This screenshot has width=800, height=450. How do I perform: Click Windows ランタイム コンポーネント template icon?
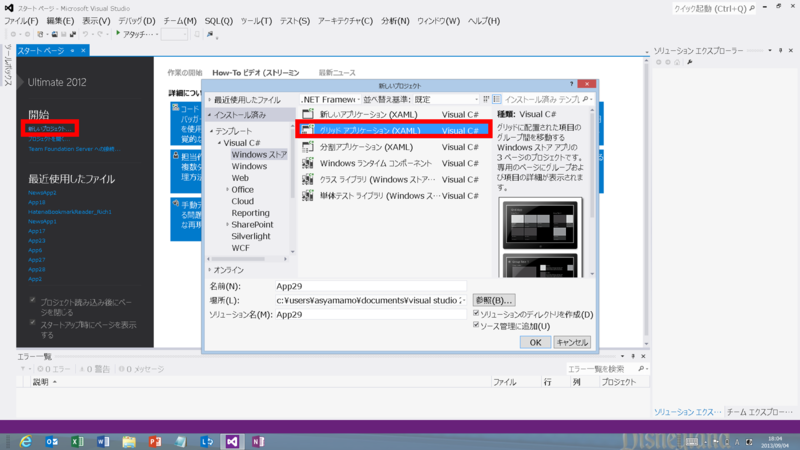coord(308,163)
